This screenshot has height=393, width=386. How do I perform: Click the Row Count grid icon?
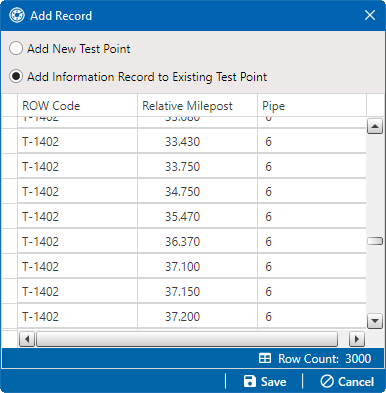tap(265, 359)
